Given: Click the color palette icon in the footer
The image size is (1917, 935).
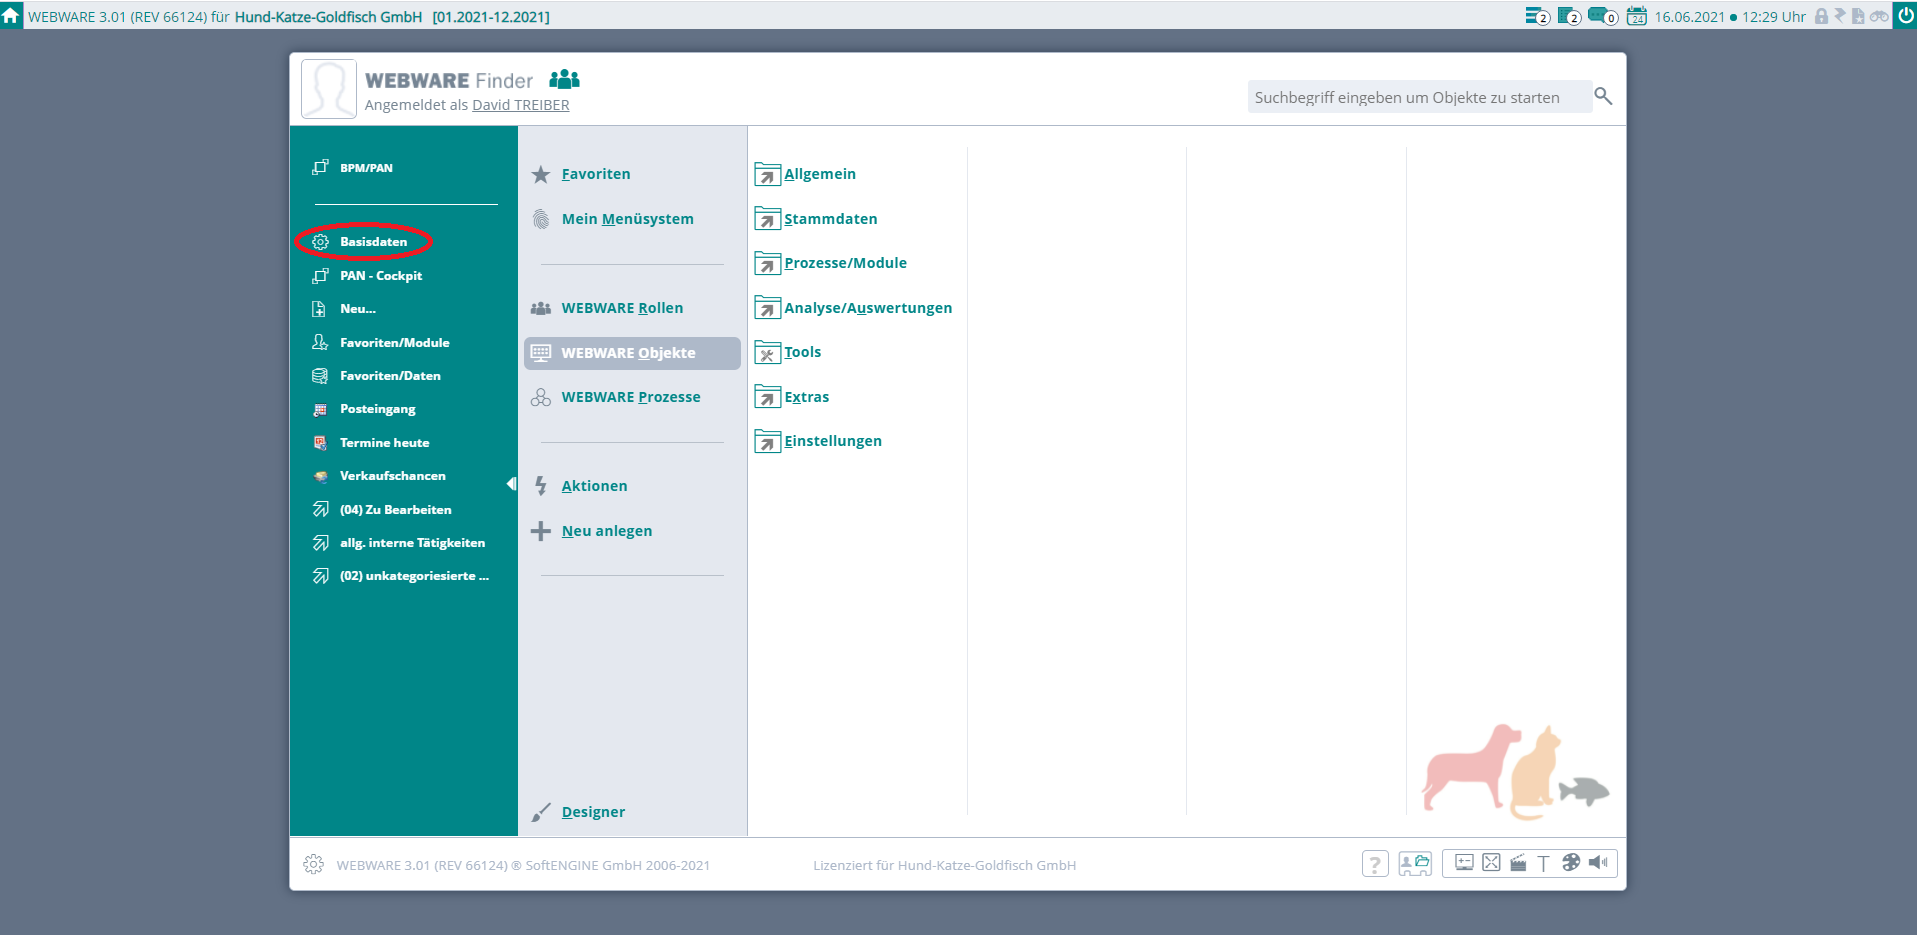Looking at the screenshot, I should coord(1571,863).
